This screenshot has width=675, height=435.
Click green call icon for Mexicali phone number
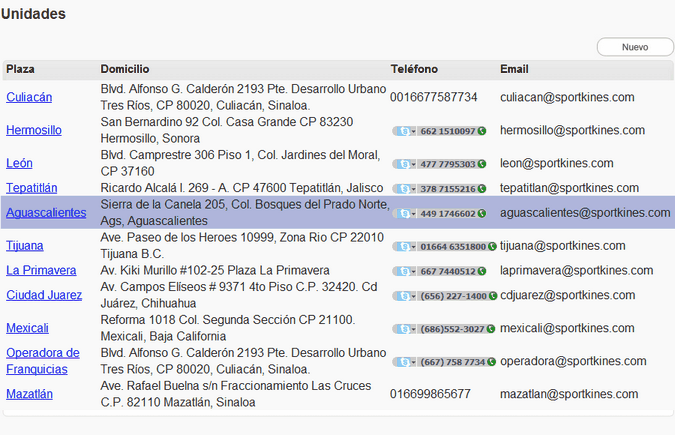point(490,329)
